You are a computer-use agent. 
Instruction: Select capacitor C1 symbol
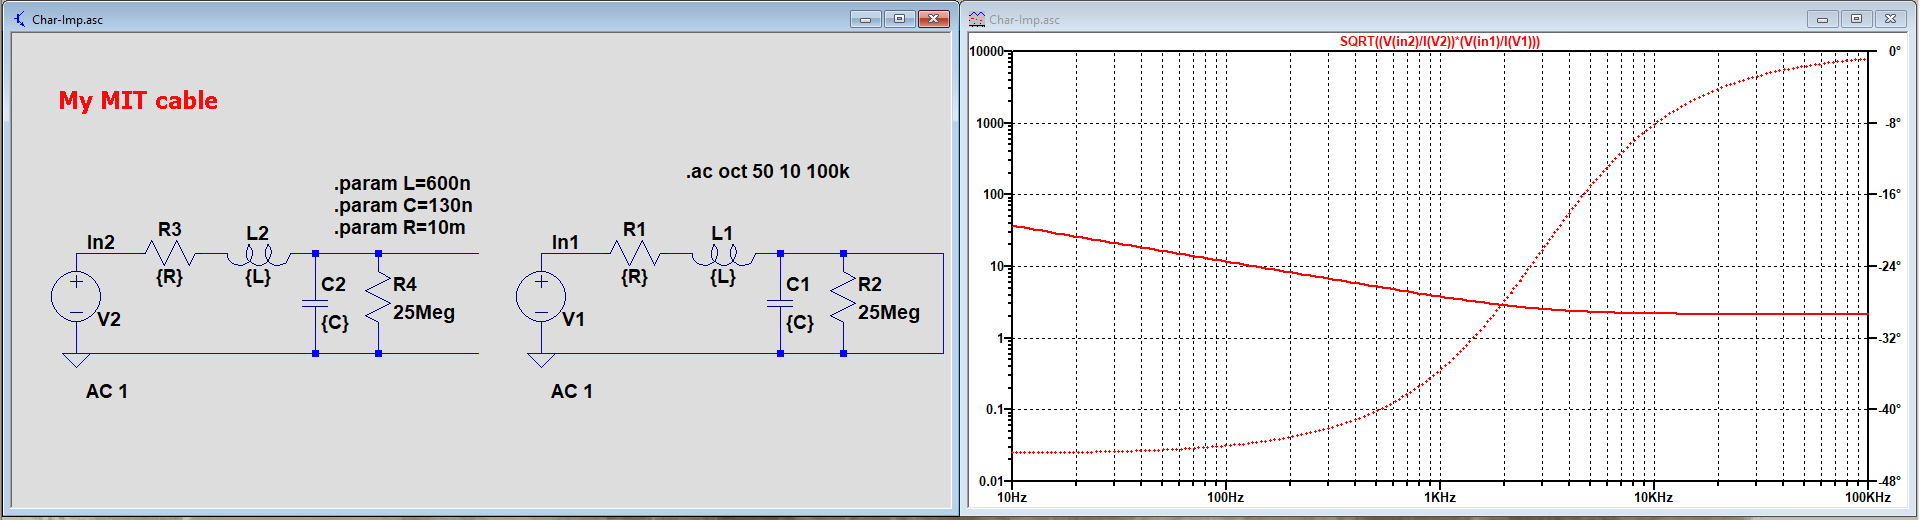pyautogui.click(x=780, y=303)
